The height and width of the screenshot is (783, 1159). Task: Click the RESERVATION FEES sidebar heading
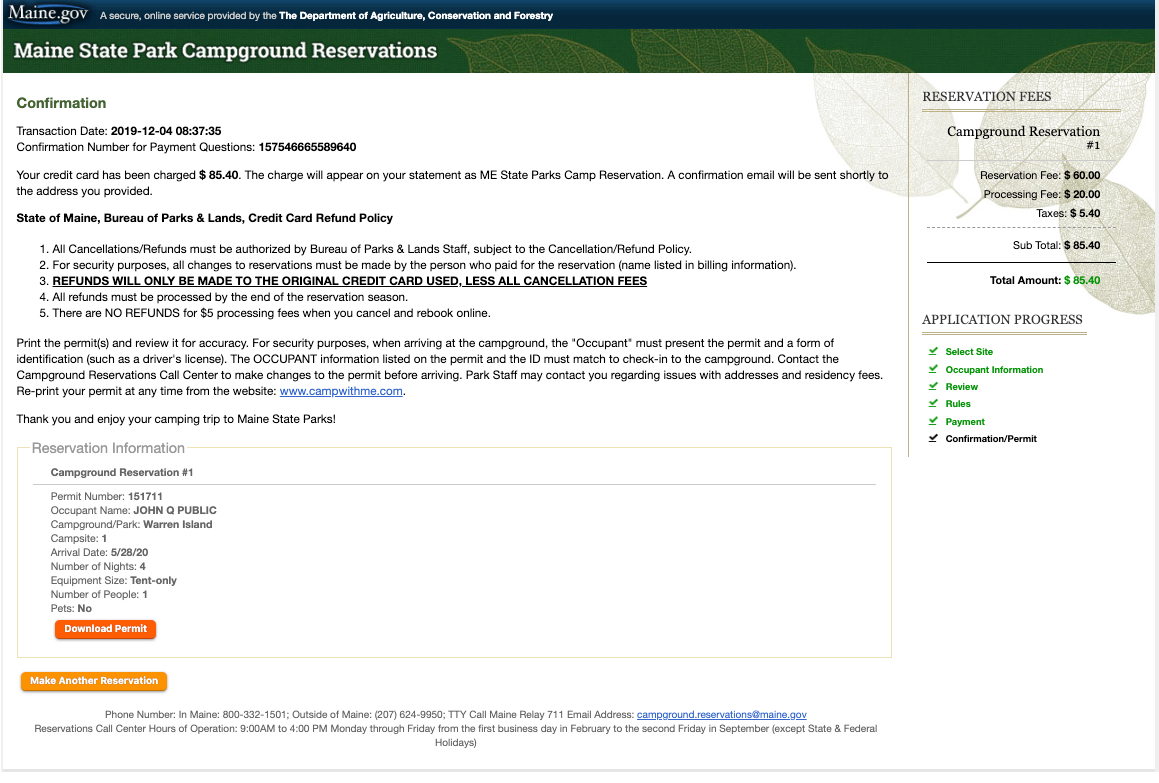pos(987,97)
